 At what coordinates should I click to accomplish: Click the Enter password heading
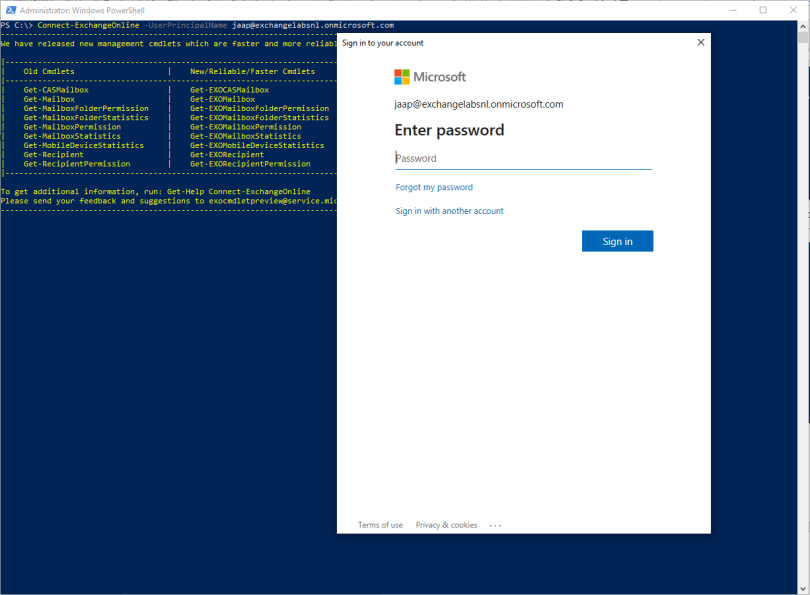point(449,130)
